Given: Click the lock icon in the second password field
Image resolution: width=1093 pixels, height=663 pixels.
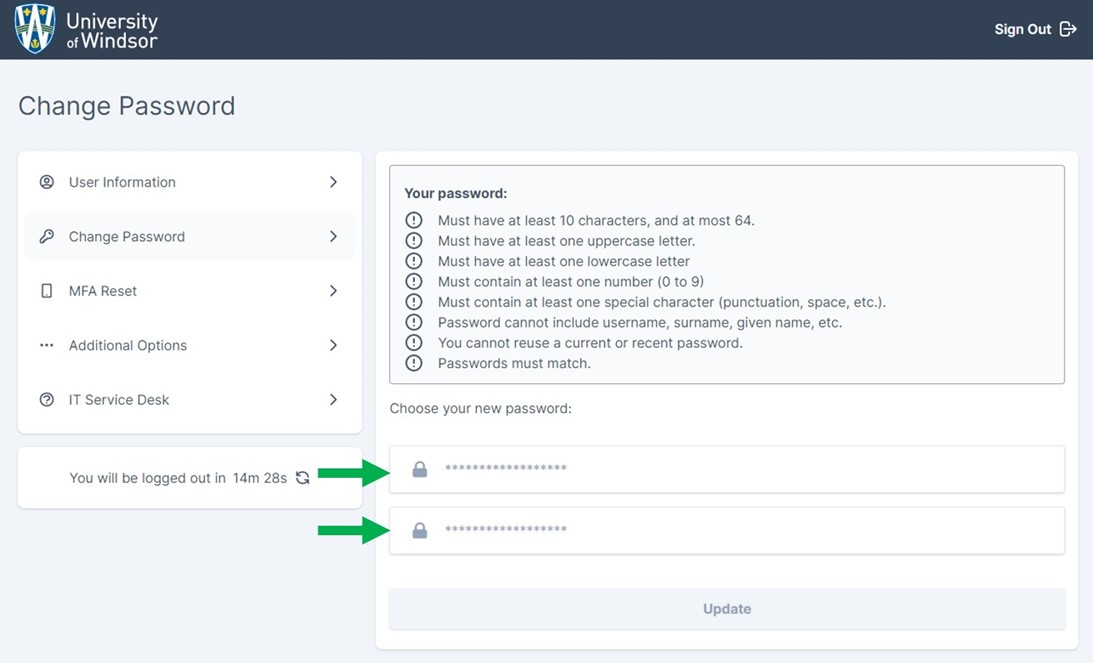Looking at the screenshot, I should [x=419, y=530].
